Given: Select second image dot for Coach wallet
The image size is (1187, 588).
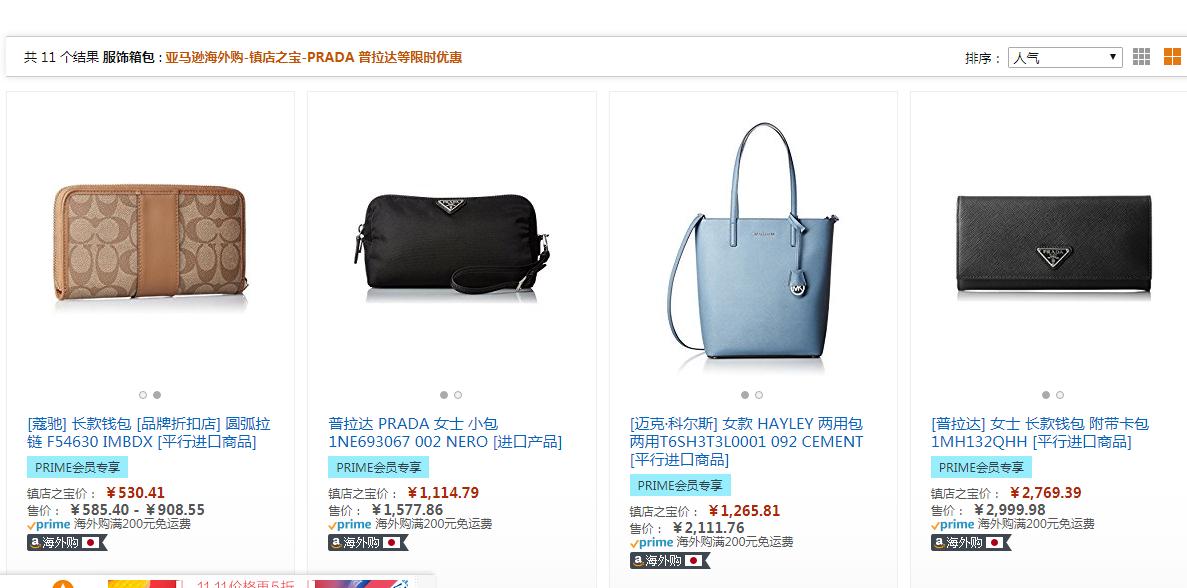Looking at the screenshot, I should click(157, 395).
